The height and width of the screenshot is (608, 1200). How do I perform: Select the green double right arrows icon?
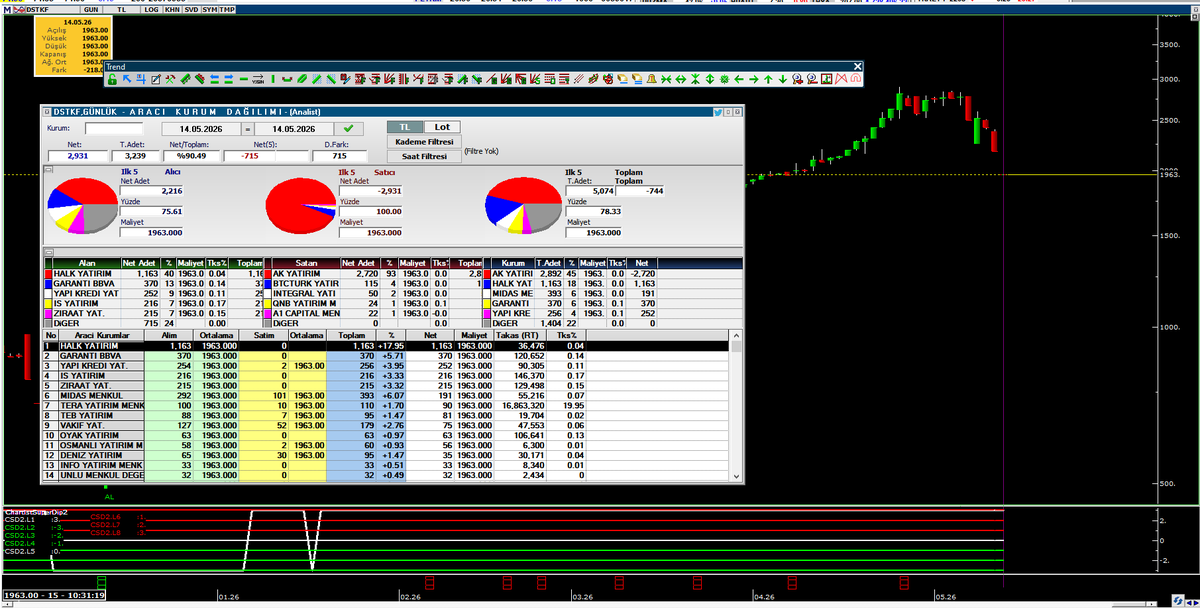coord(229,79)
